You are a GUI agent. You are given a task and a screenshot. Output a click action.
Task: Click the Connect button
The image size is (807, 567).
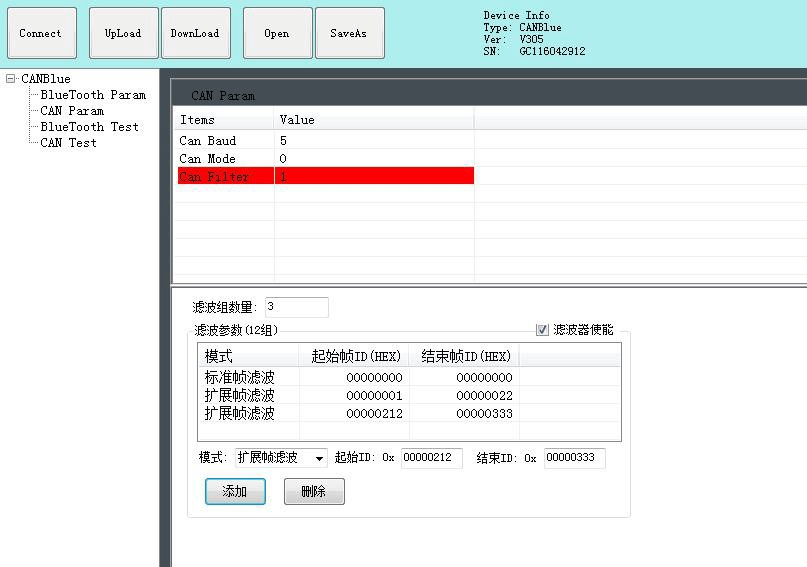[40, 33]
